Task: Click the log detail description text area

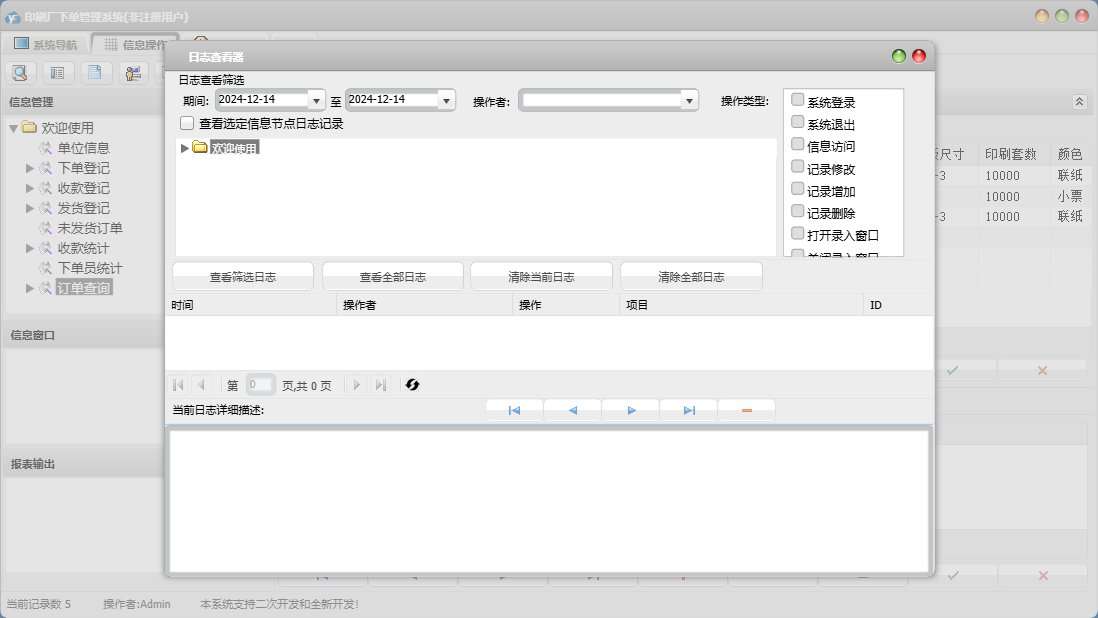Action: click(x=550, y=501)
